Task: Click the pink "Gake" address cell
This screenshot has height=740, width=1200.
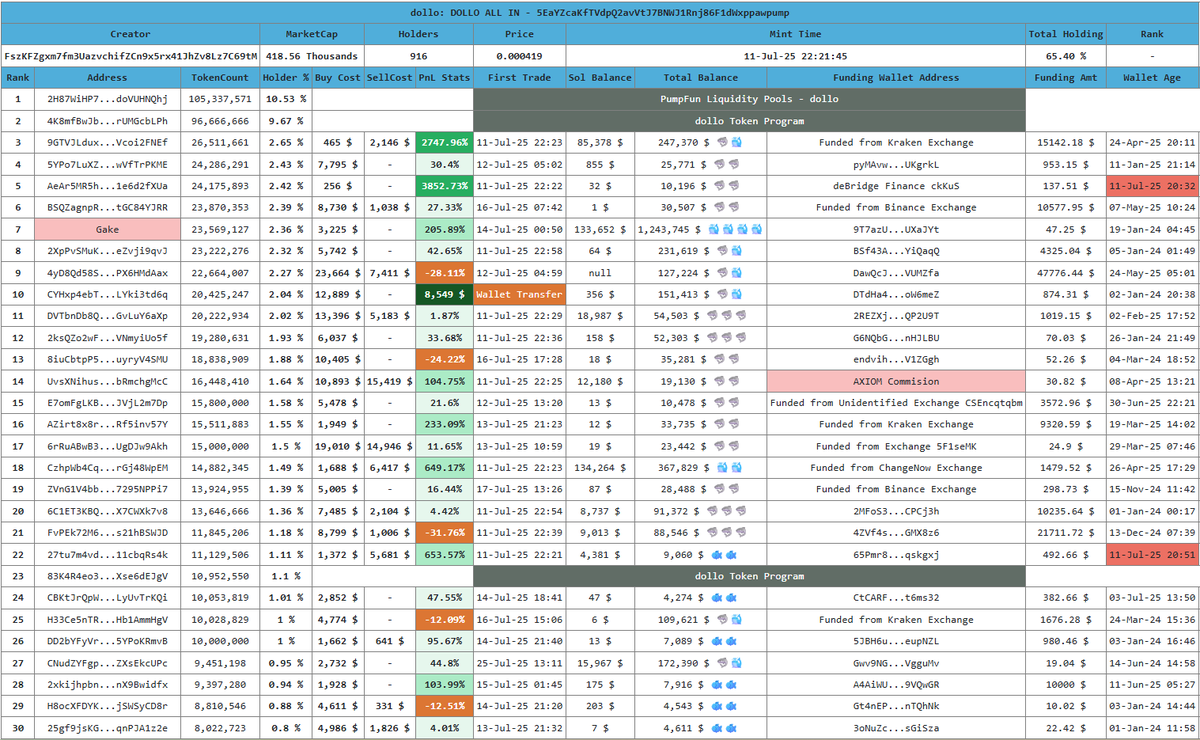Action: point(108,229)
